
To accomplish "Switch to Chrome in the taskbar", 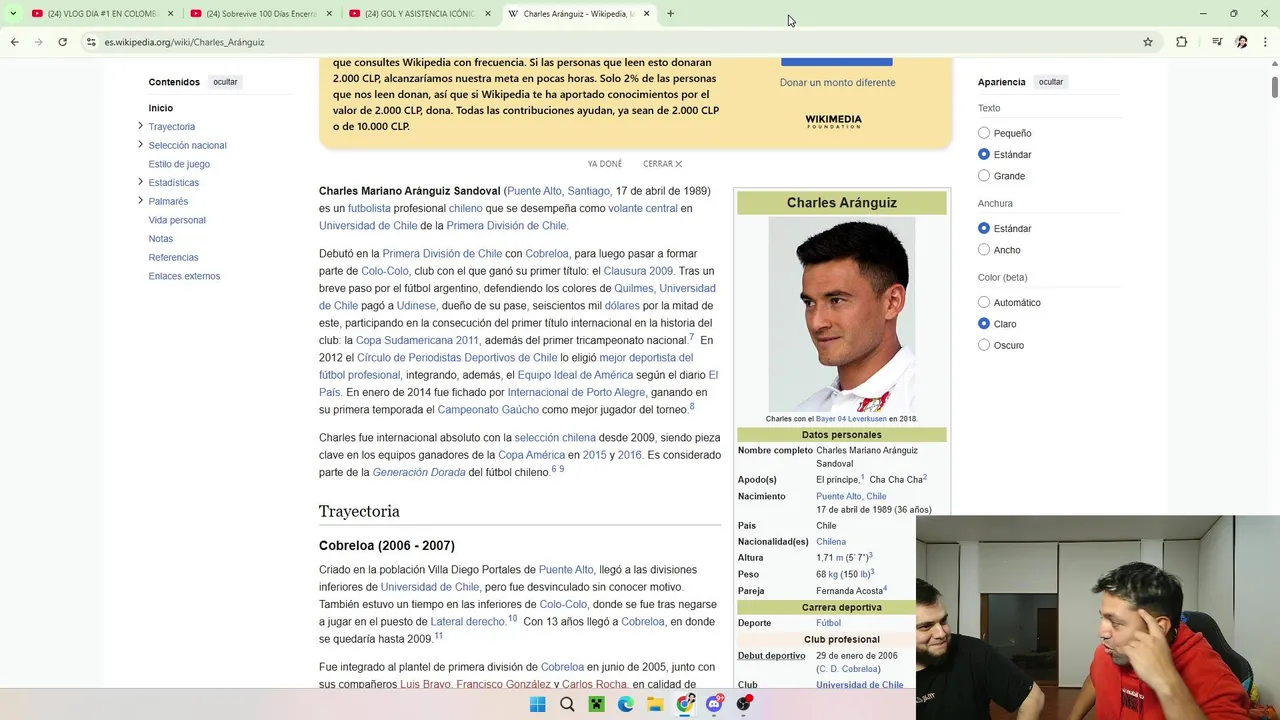I will (685, 704).
